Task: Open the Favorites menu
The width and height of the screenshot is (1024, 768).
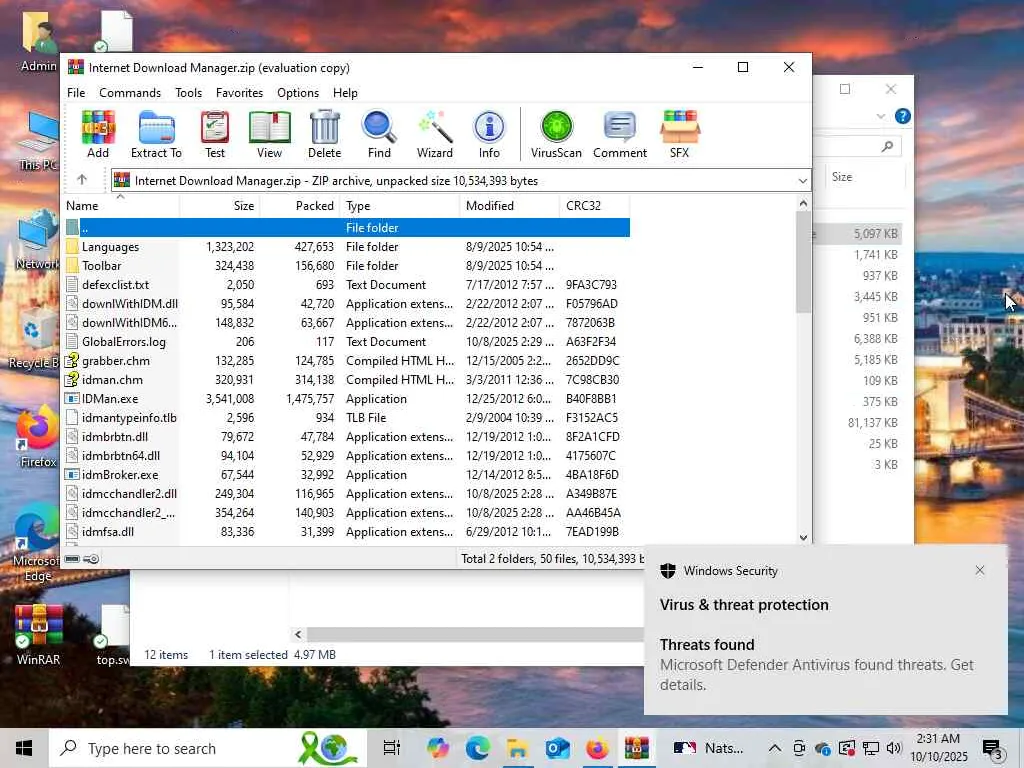Action: tap(239, 93)
